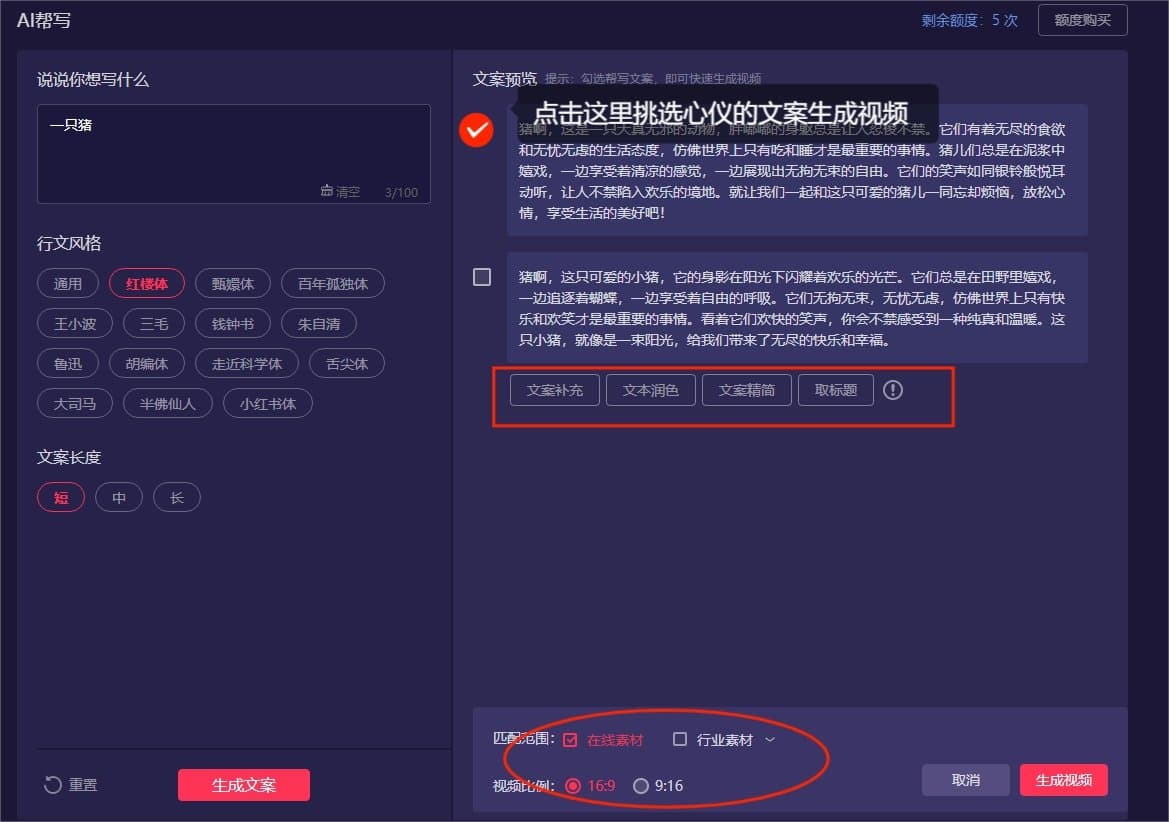
Task: Select the 朱自清 style tag
Action: point(318,323)
